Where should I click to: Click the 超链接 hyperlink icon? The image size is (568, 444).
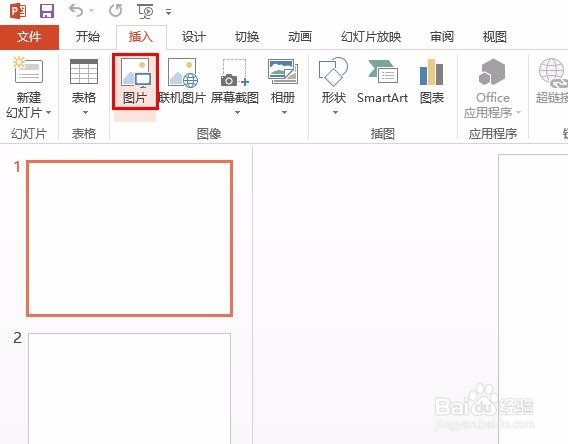[x=553, y=73]
